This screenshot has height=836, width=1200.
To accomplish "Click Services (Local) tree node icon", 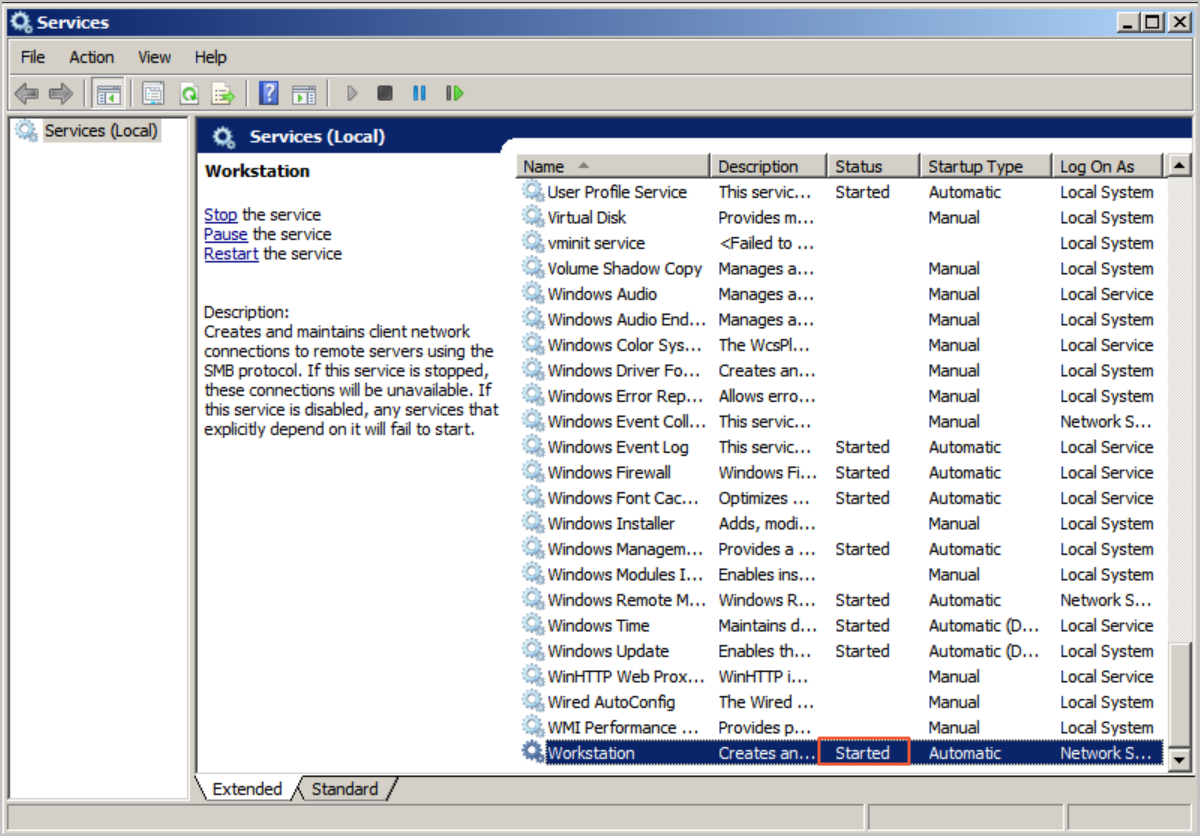I will point(27,131).
